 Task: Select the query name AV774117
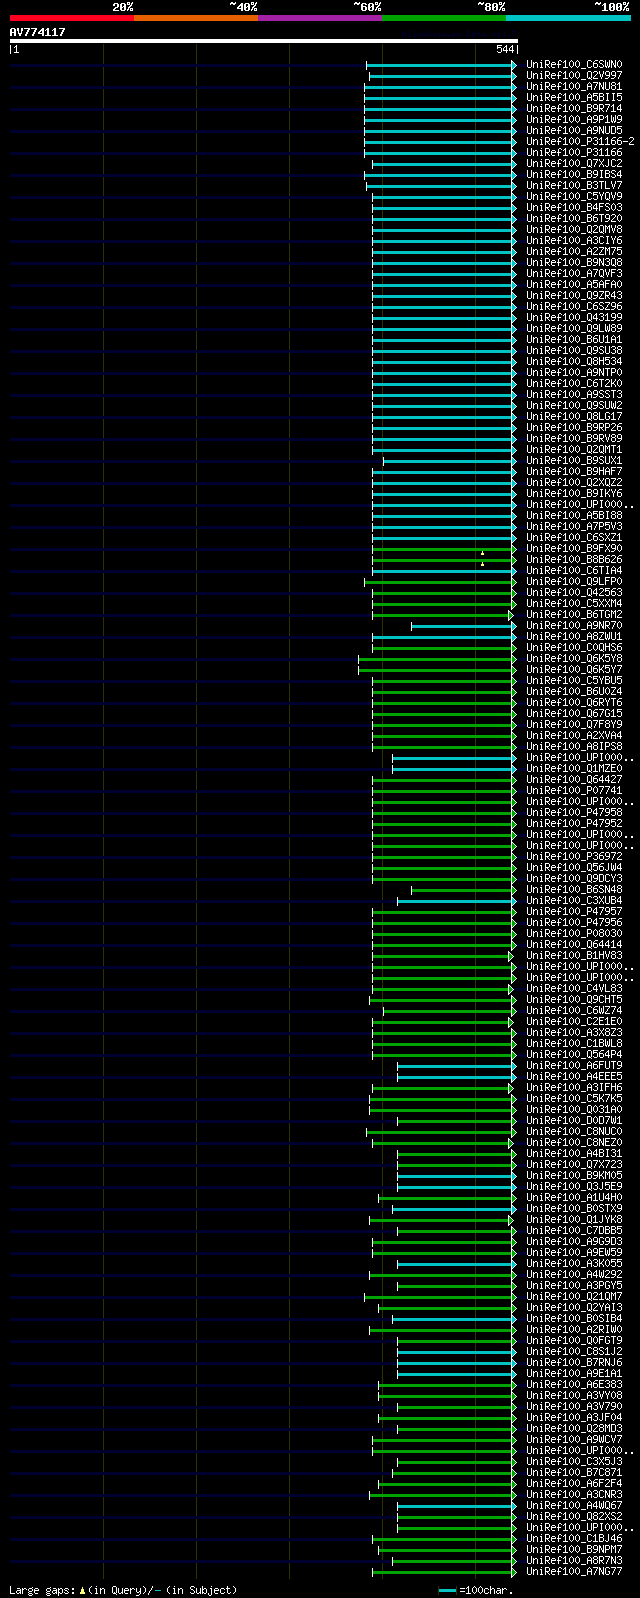[37, 32]
